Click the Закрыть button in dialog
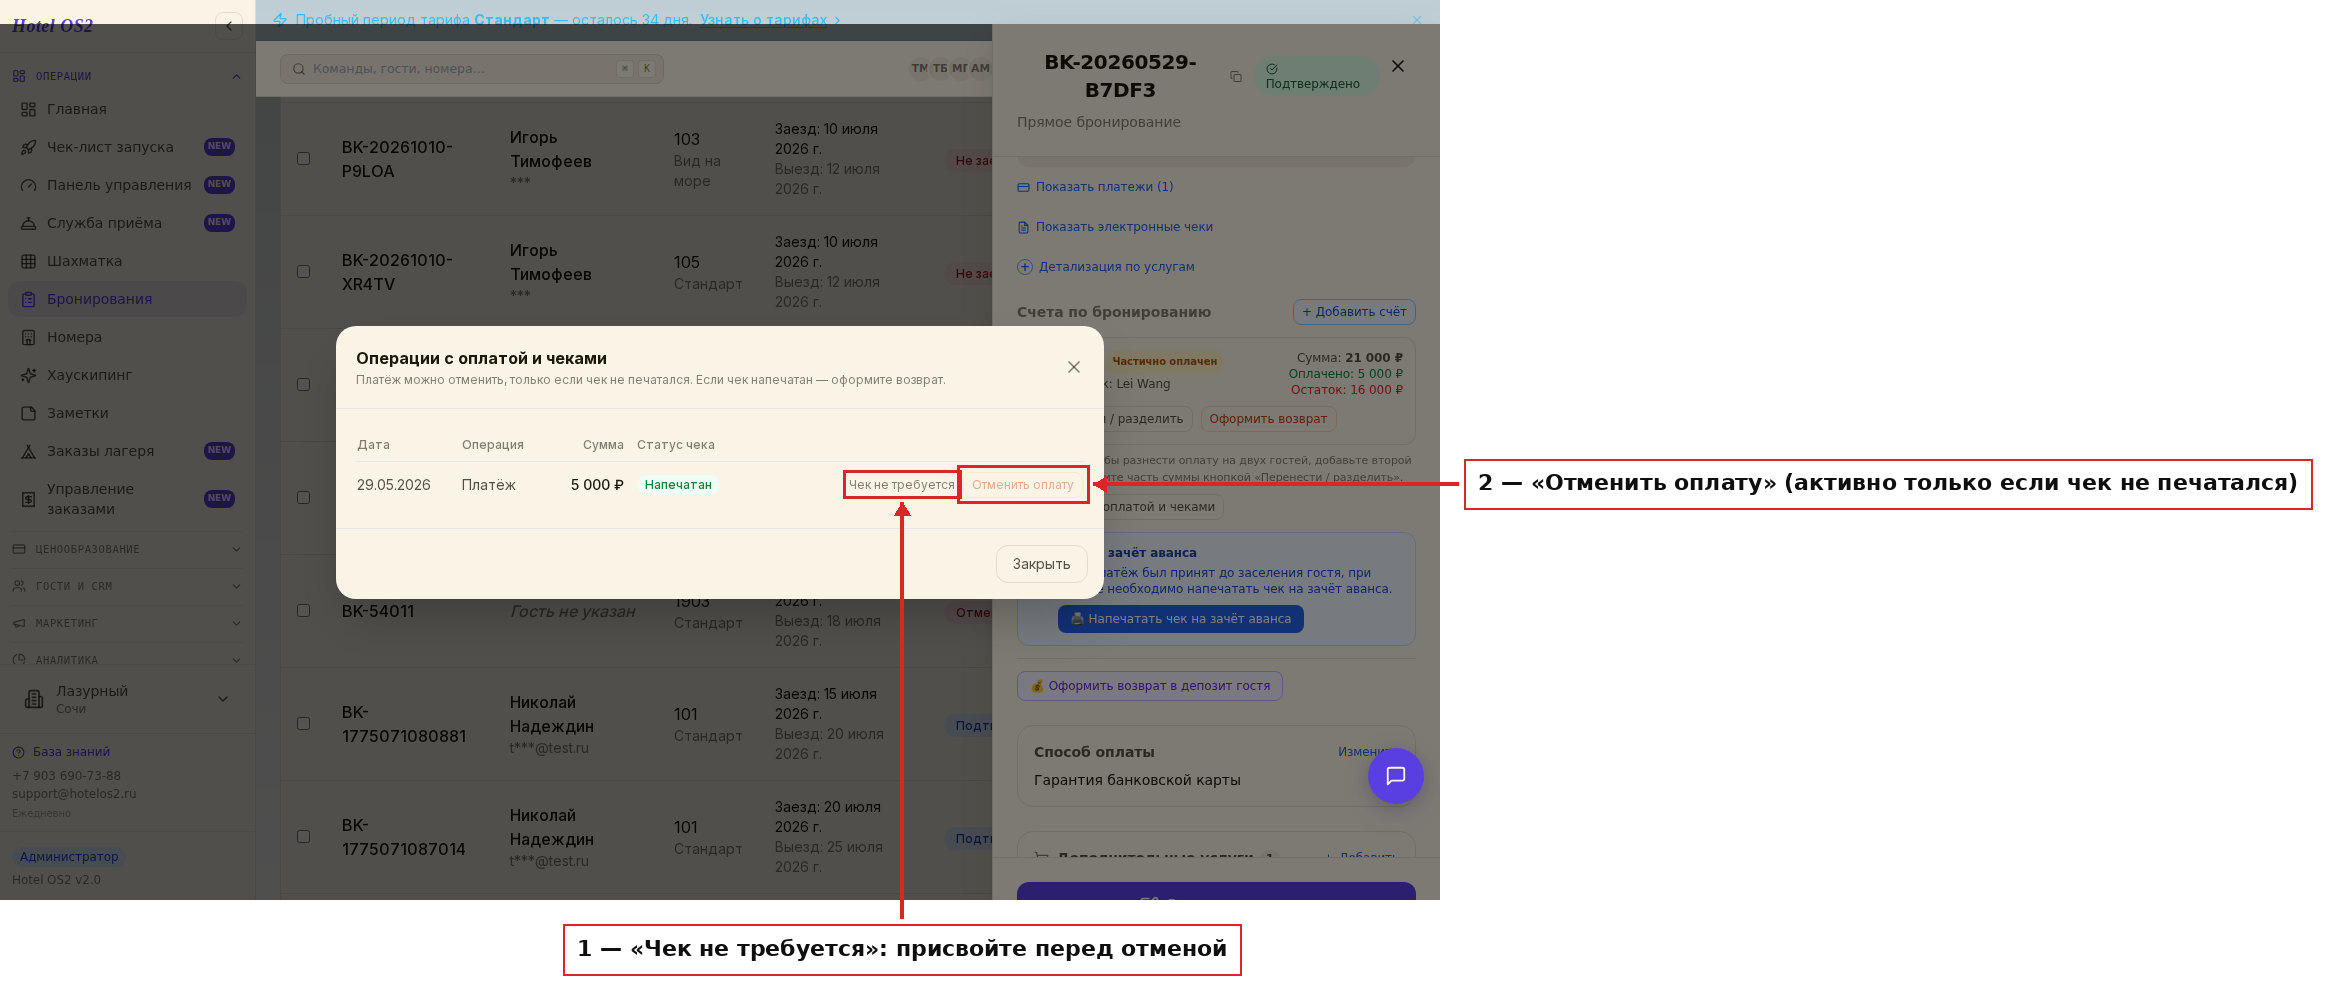2336x999 pixels. tap(1041, 564)
